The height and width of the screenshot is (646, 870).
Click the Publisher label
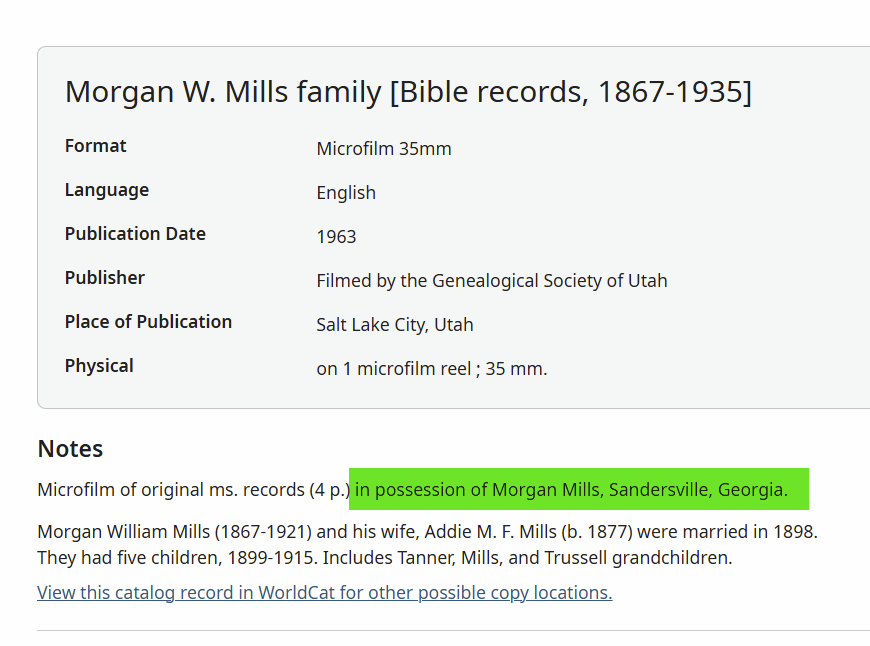(x=104, y=277)
